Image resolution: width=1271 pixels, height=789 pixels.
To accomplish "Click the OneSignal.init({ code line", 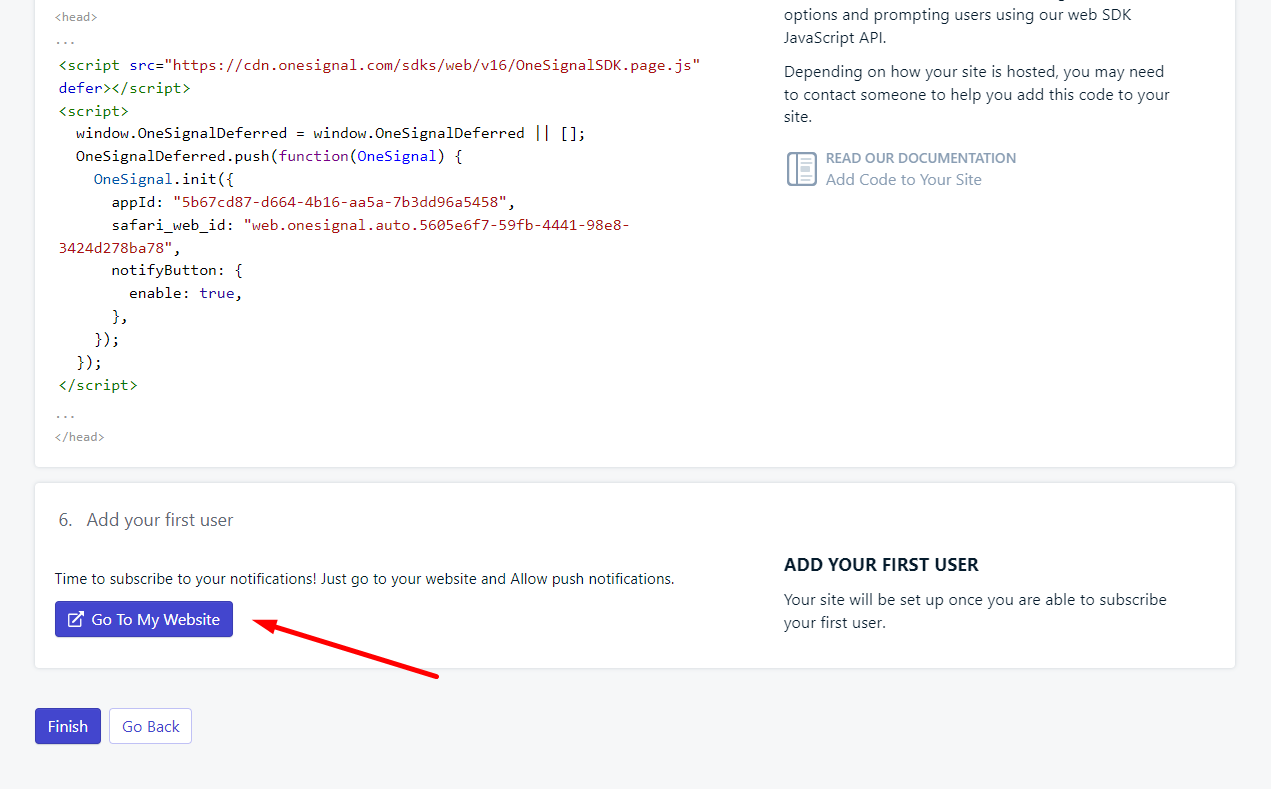I will (x=163, y=179).
